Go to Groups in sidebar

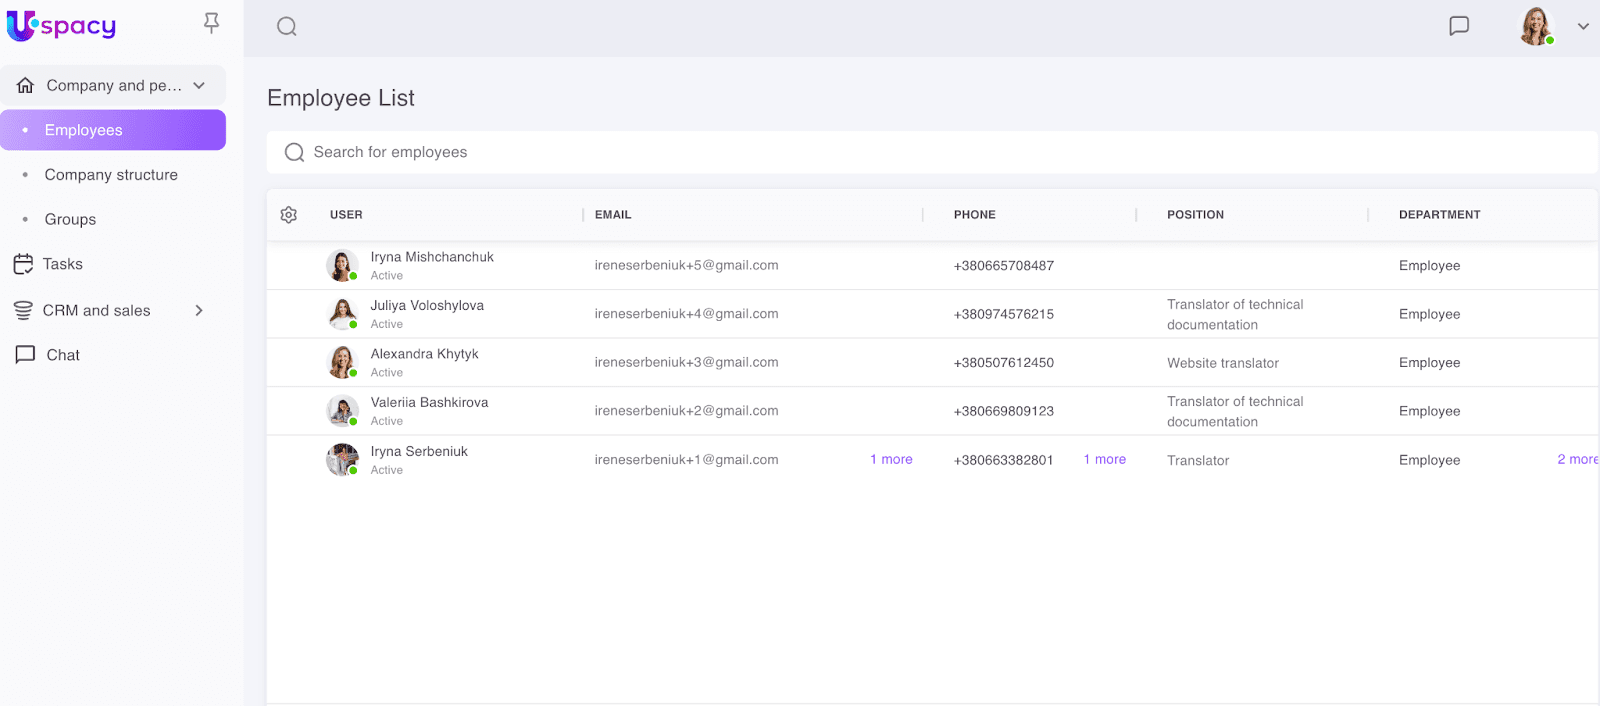pos(70,220)
